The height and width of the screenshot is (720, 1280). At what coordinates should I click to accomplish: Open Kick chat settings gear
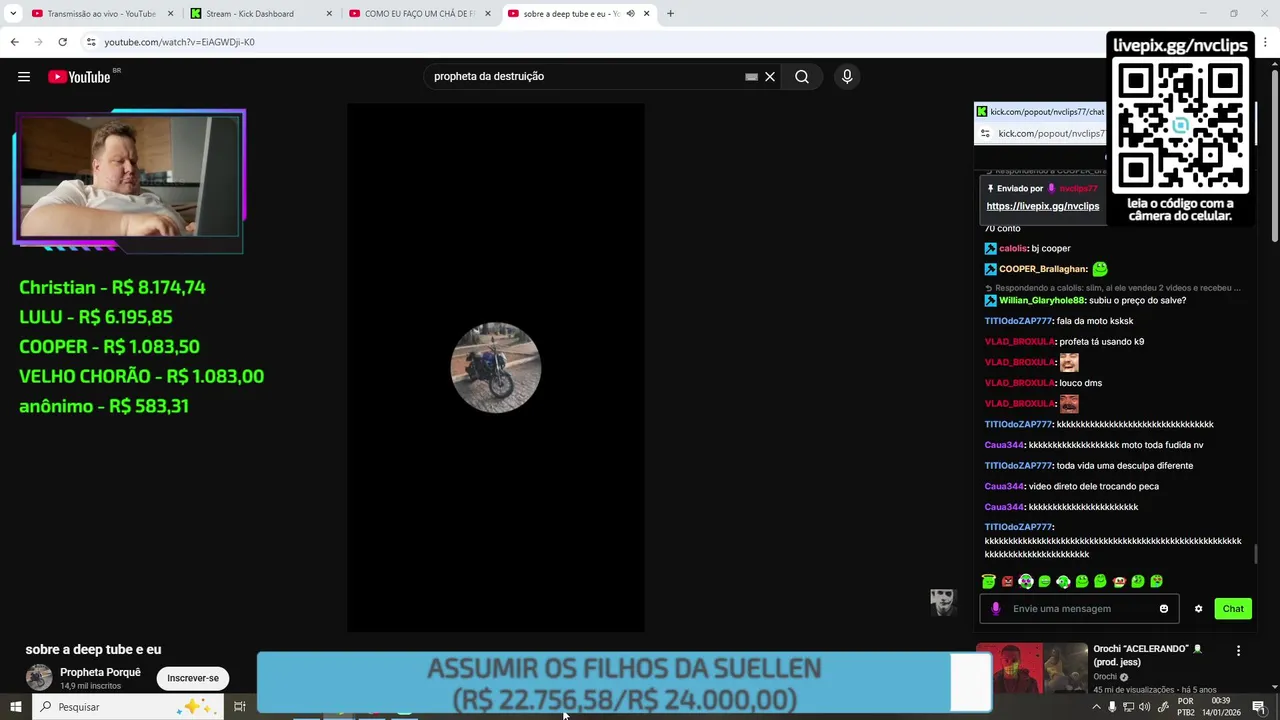(1198, 608)
